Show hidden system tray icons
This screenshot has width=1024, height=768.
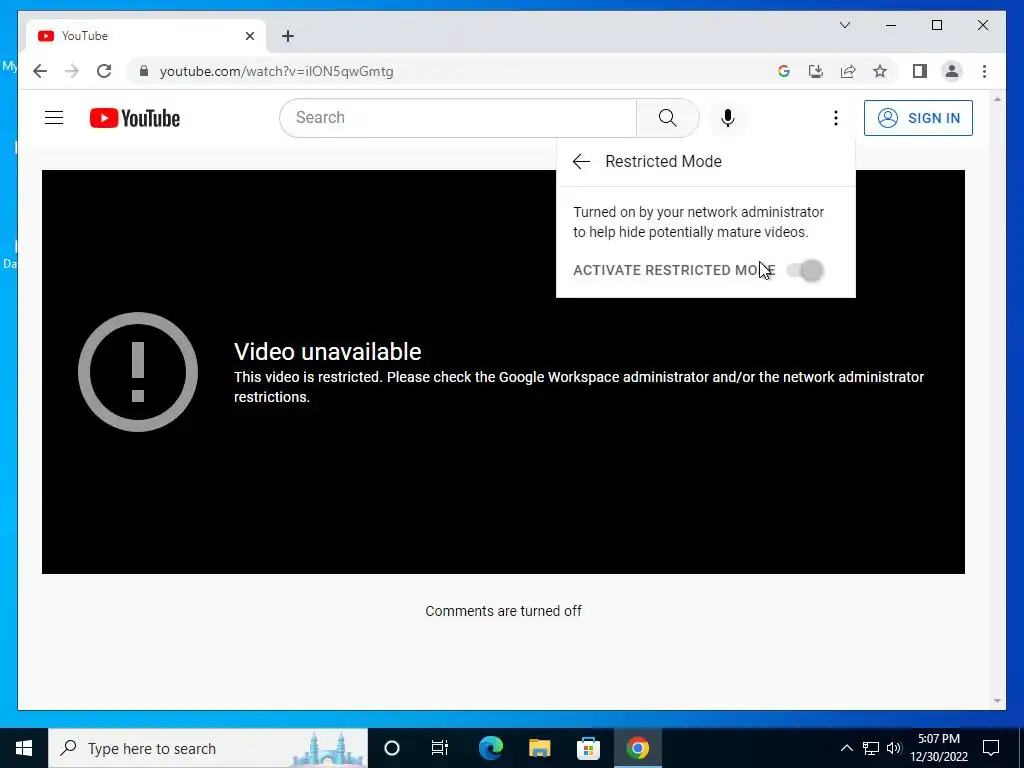[846, 748]
